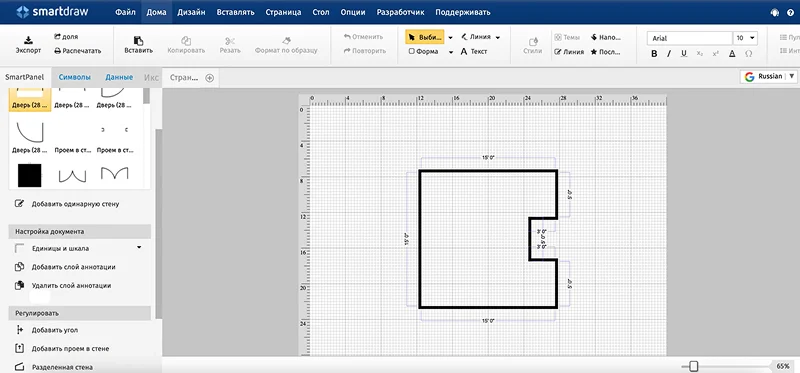
Task: Select the Текст text tool
Action: click(x=473, y=52)
